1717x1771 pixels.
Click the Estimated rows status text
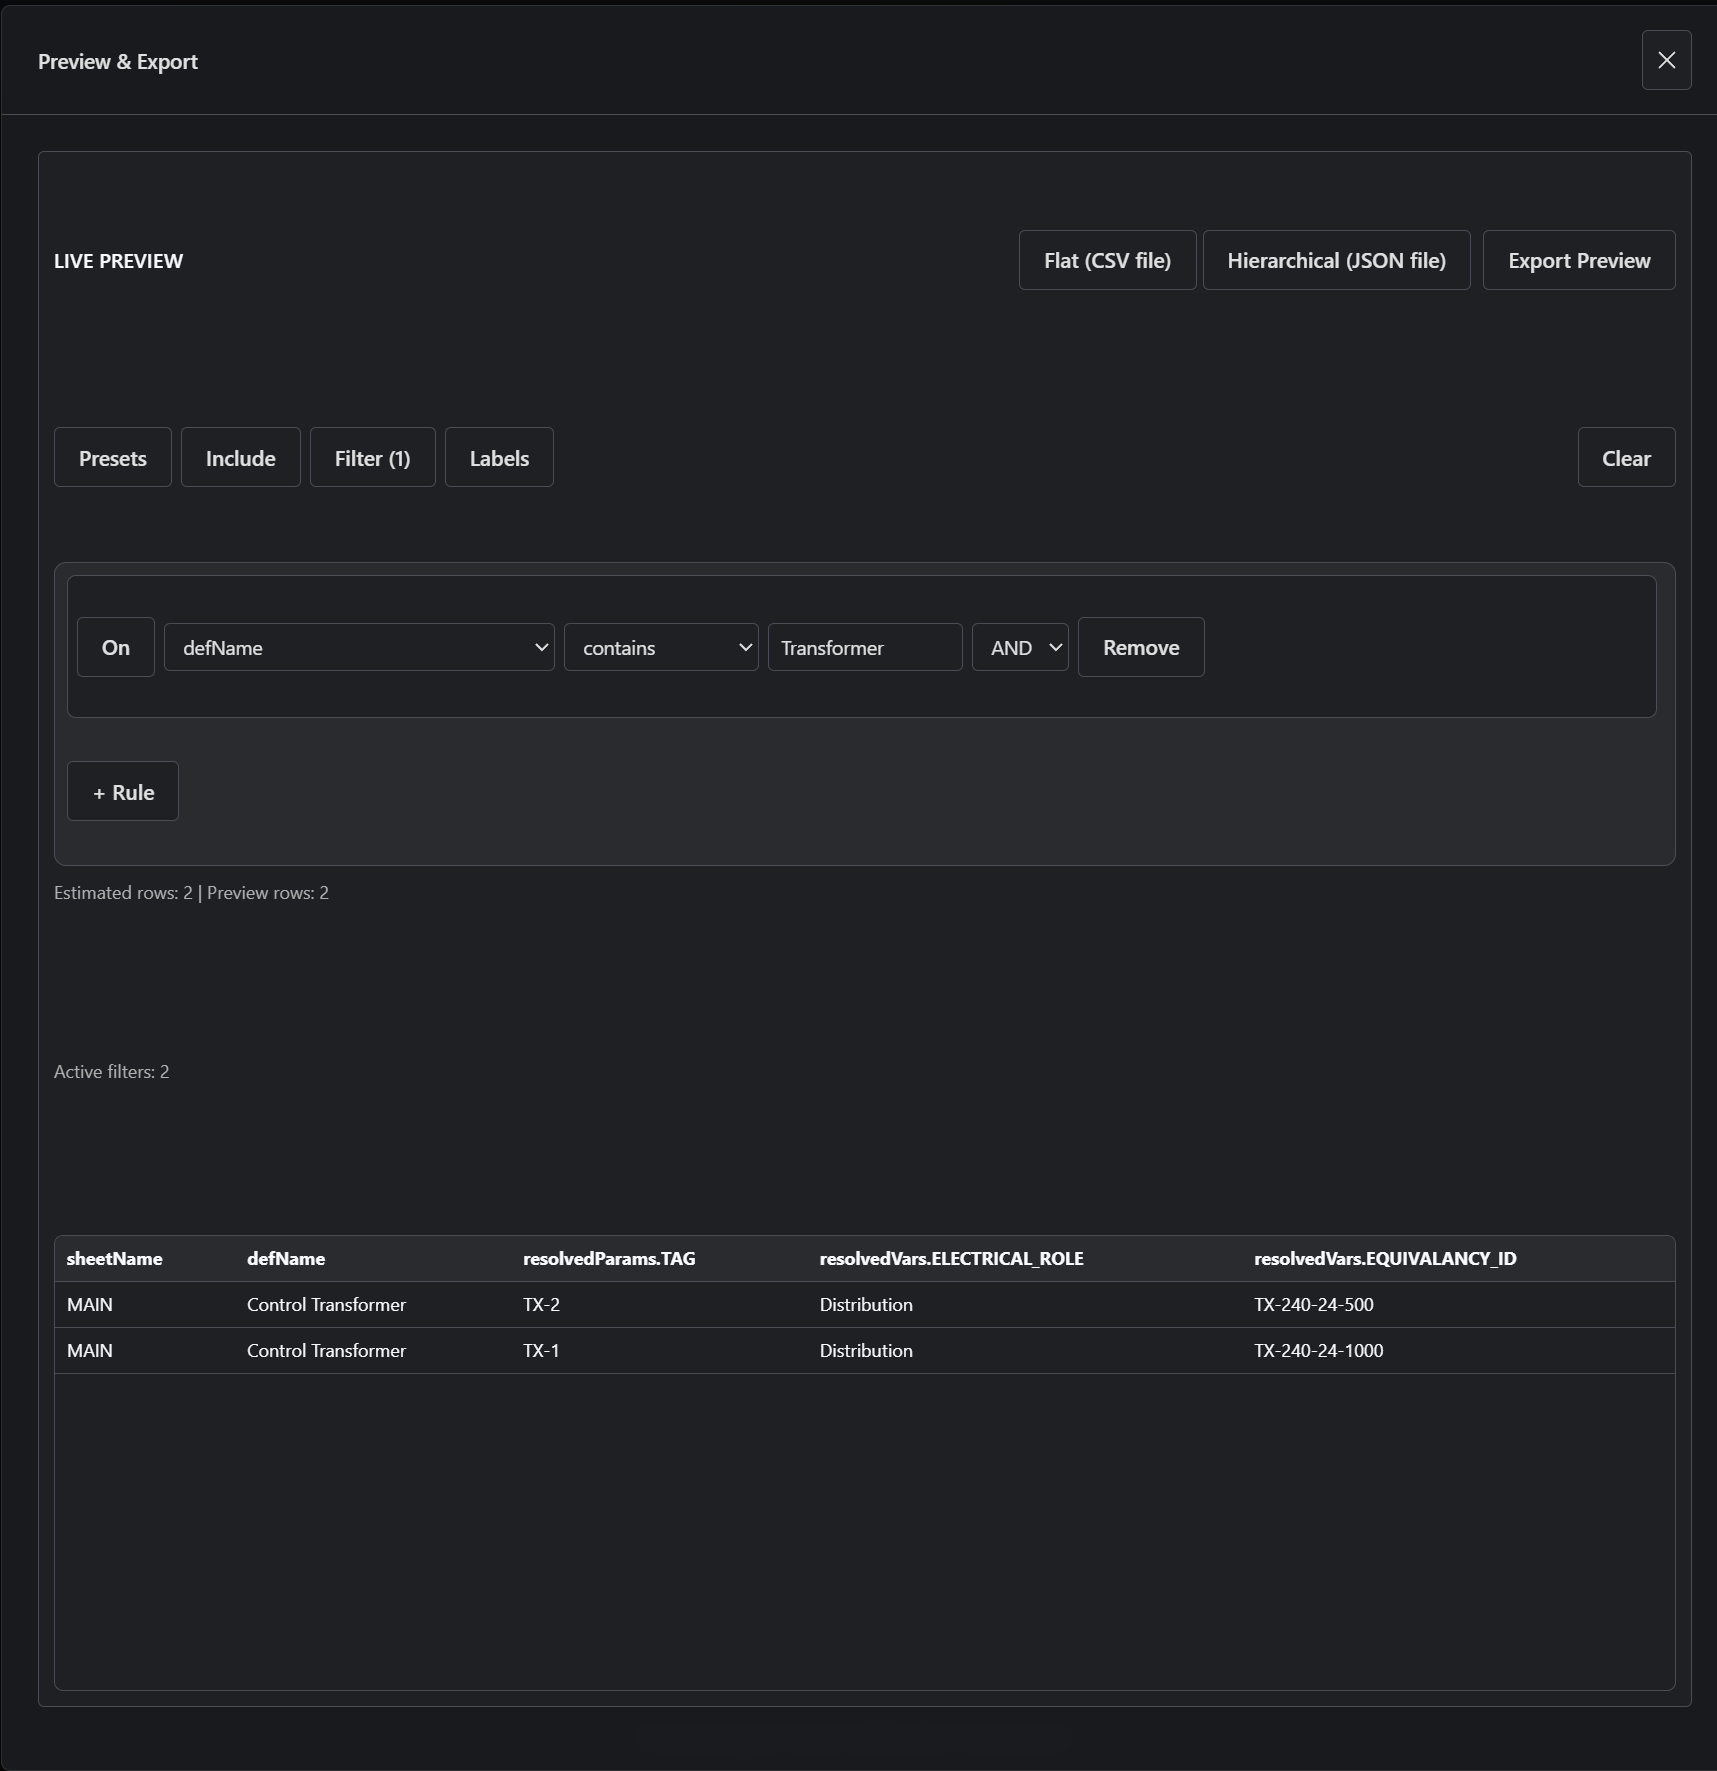(x=191, y=893)
